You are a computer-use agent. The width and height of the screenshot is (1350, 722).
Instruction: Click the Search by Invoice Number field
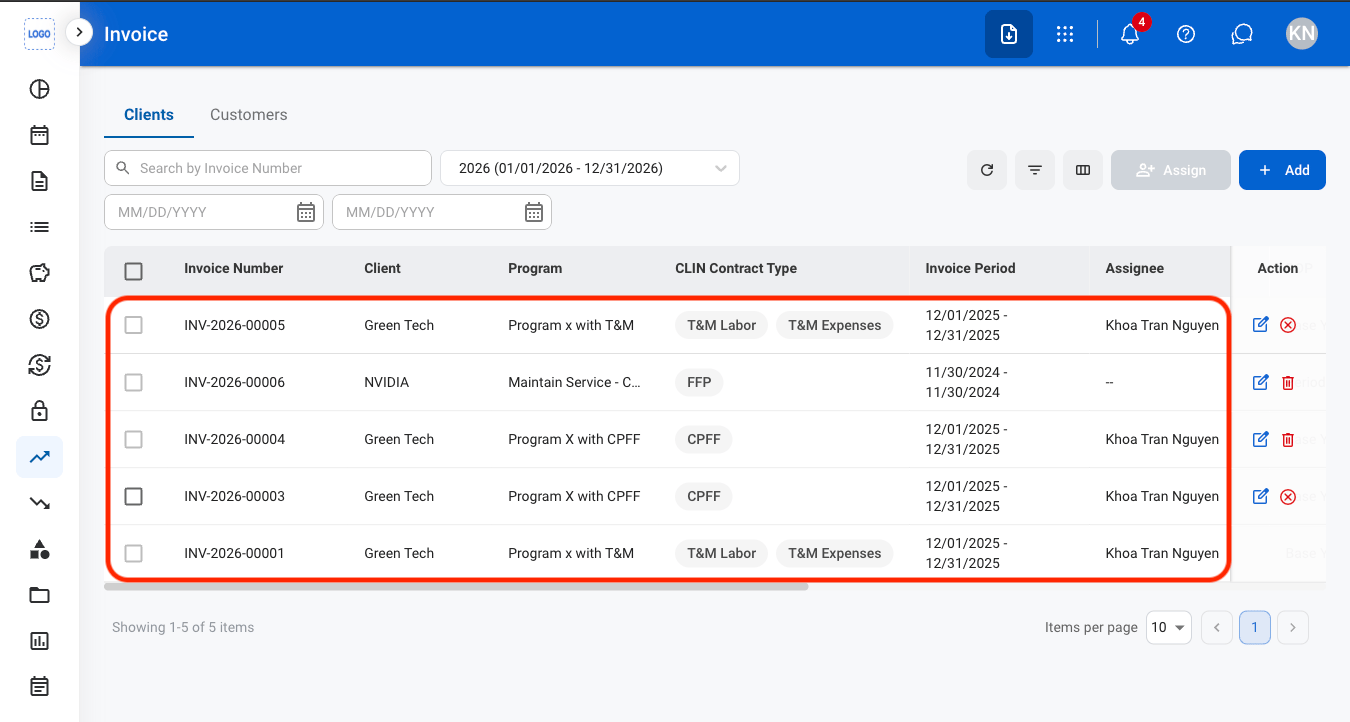click(x=268, y=168)
